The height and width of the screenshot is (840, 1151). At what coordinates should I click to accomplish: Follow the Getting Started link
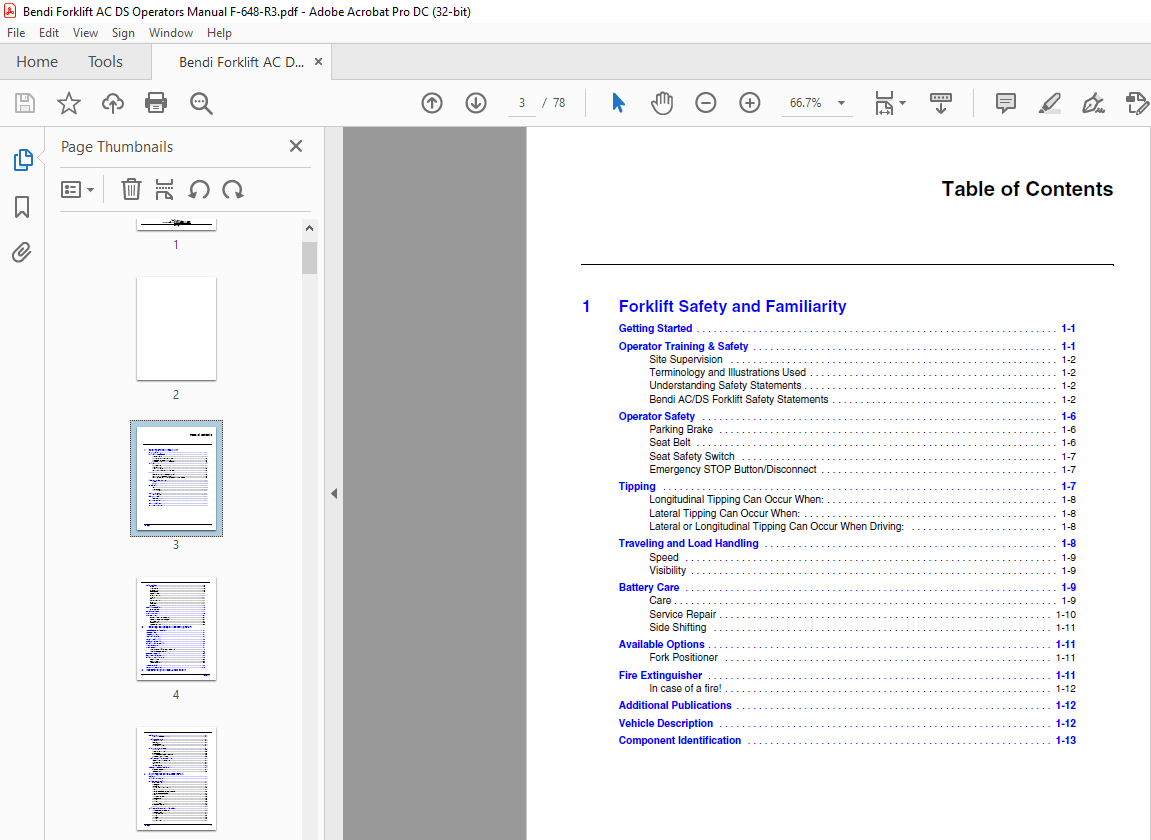click(x=655, y=328)
